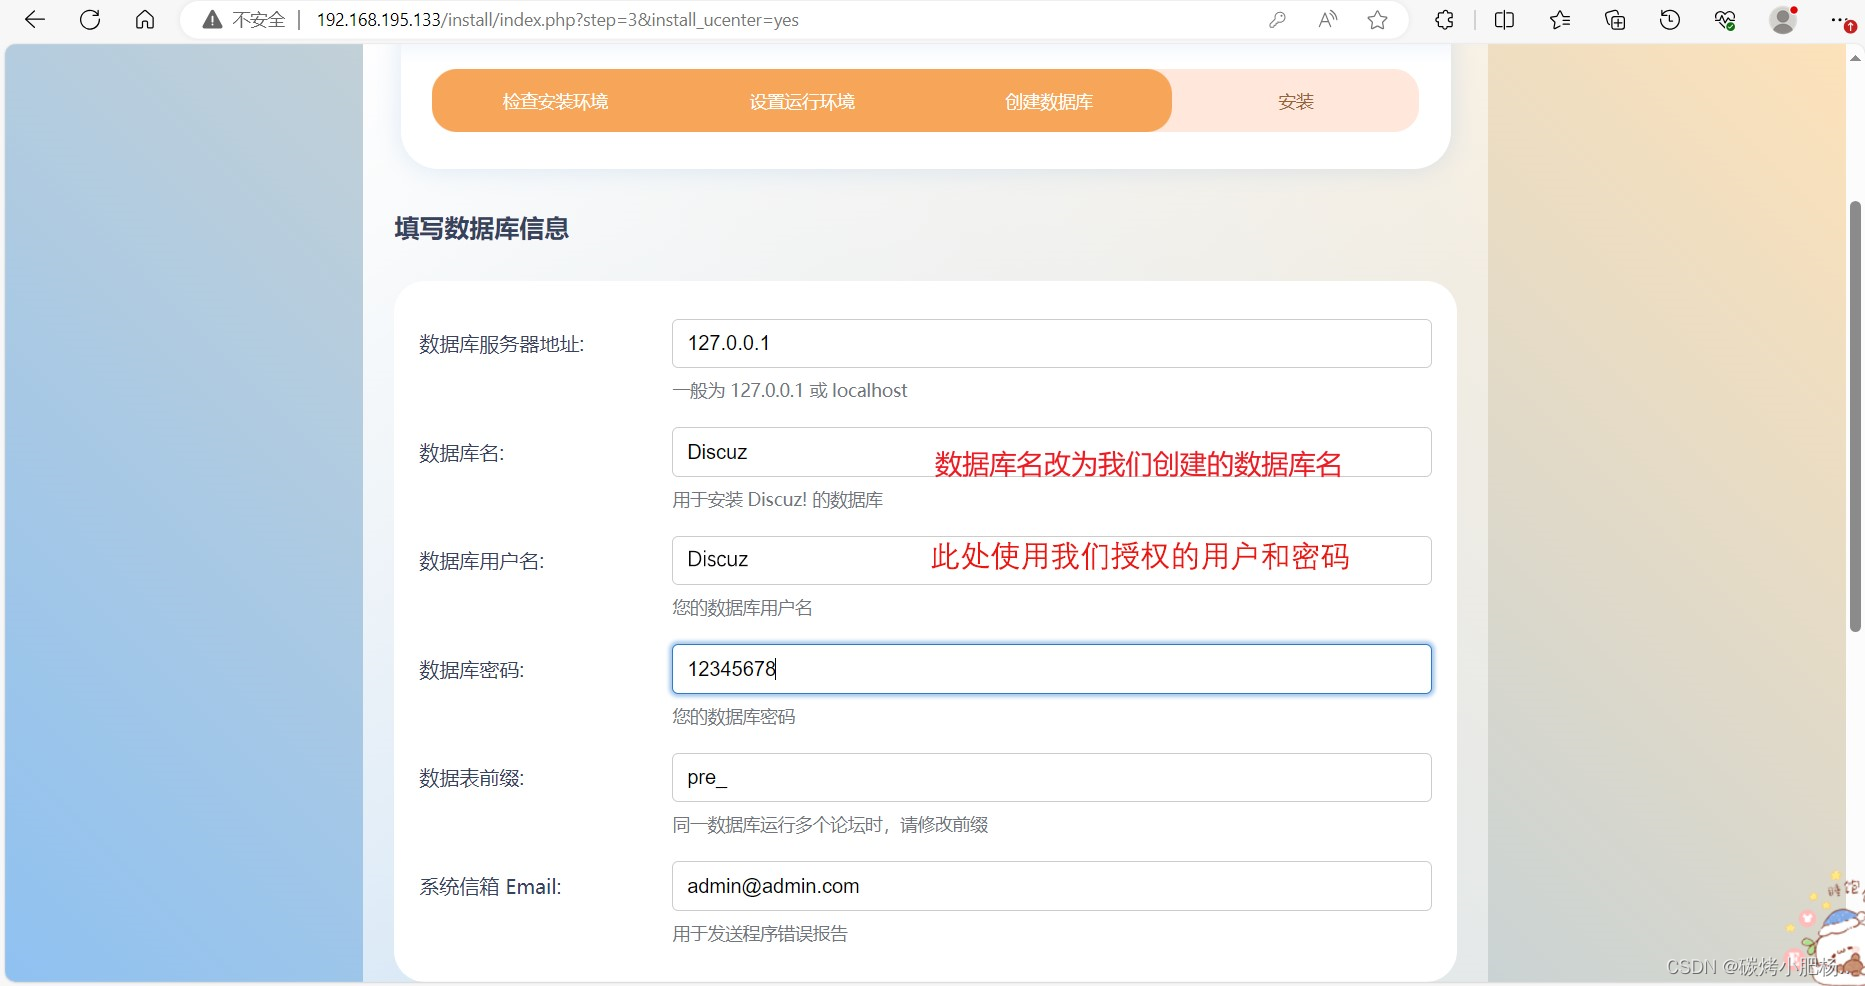Viewport: 1865px width, 986px height.
Task: Click hint text 用于安装 Discuz! 的数据库
Action: click(778, 499)
